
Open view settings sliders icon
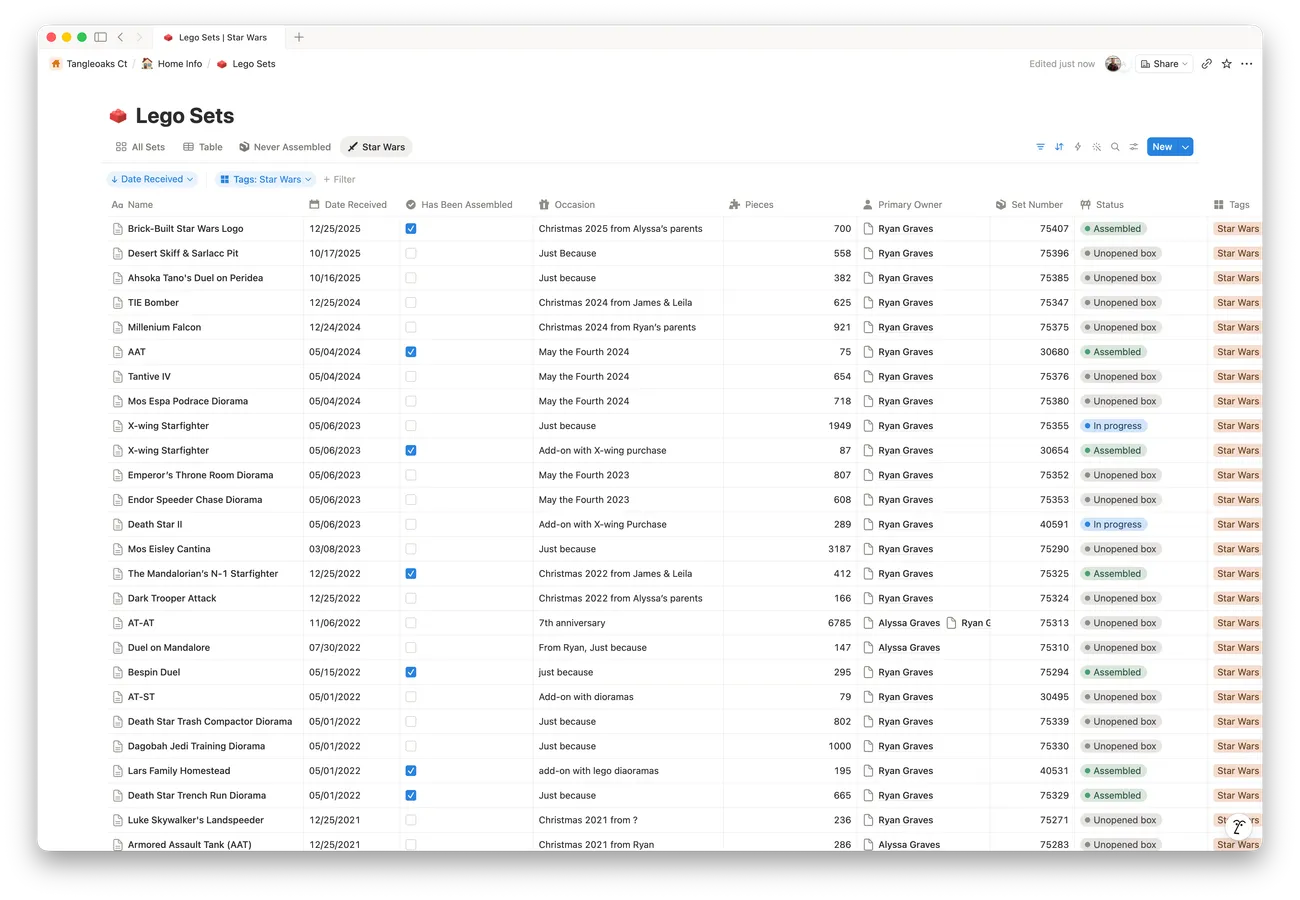[1134, 147]
